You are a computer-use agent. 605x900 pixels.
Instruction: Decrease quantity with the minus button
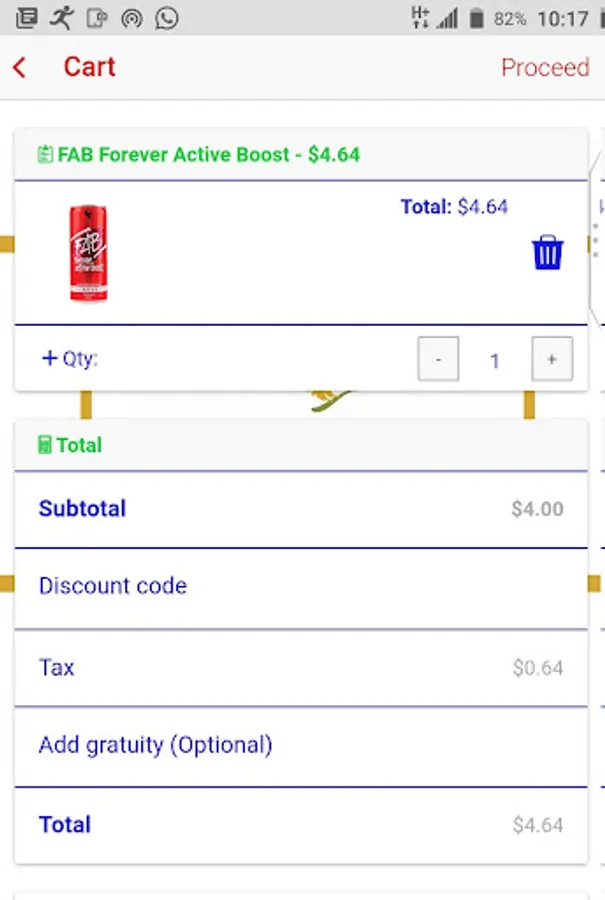[x=438, y=357]
